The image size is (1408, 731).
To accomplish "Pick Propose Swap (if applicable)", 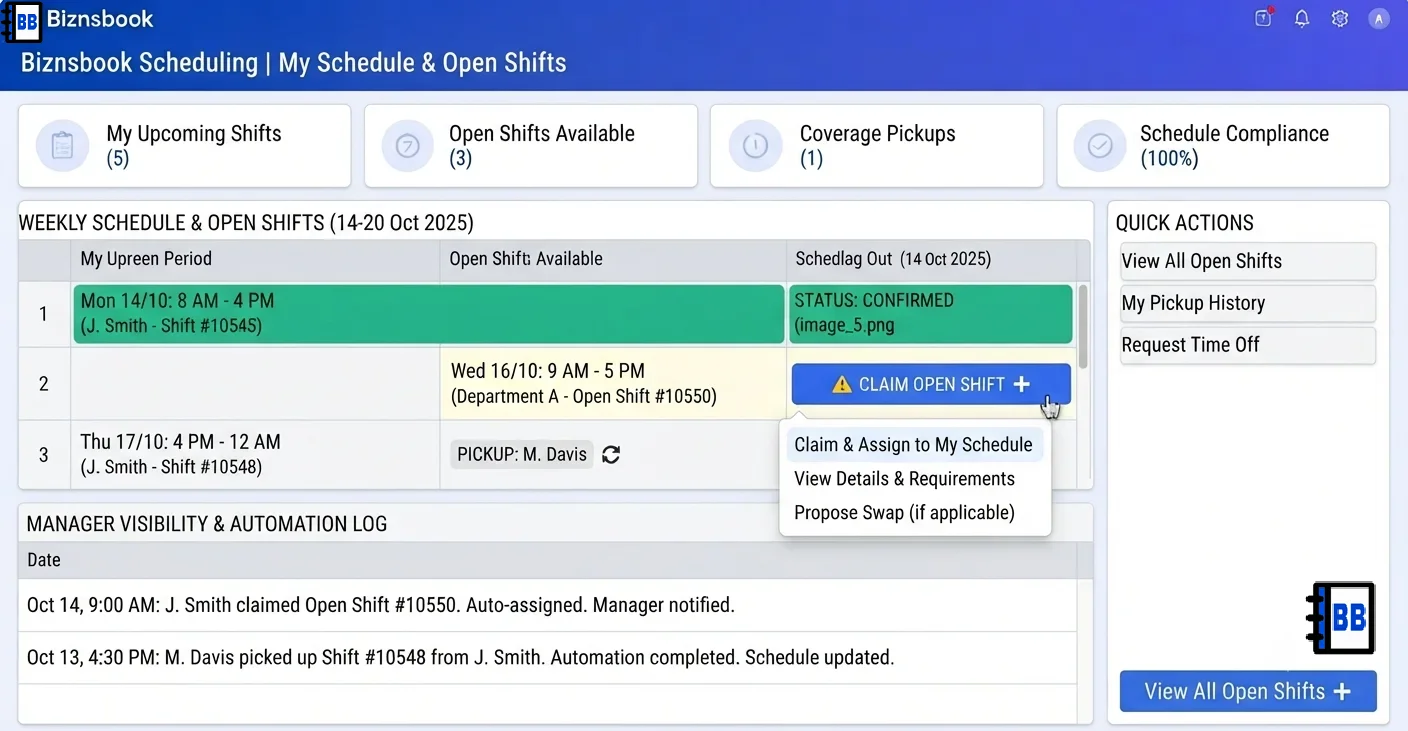I will 905,513.
